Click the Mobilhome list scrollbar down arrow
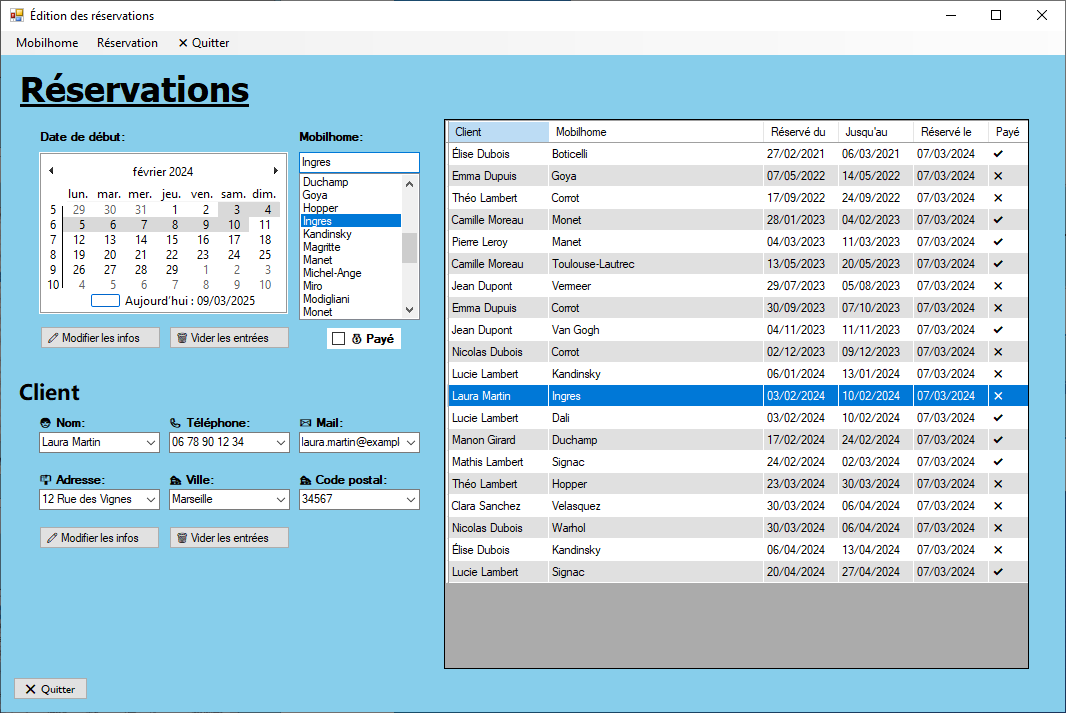The width and height of the screenshot is (1066, 713). (409, 311)
